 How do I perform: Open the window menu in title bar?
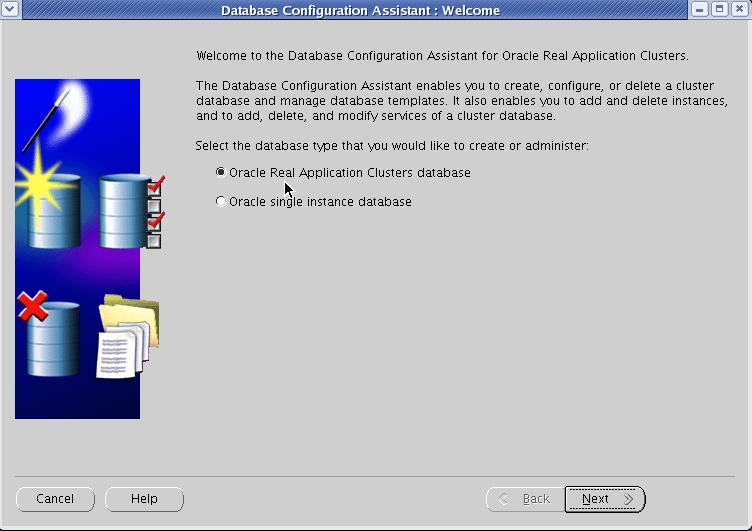pyautogui.click(x=10, y=9)
